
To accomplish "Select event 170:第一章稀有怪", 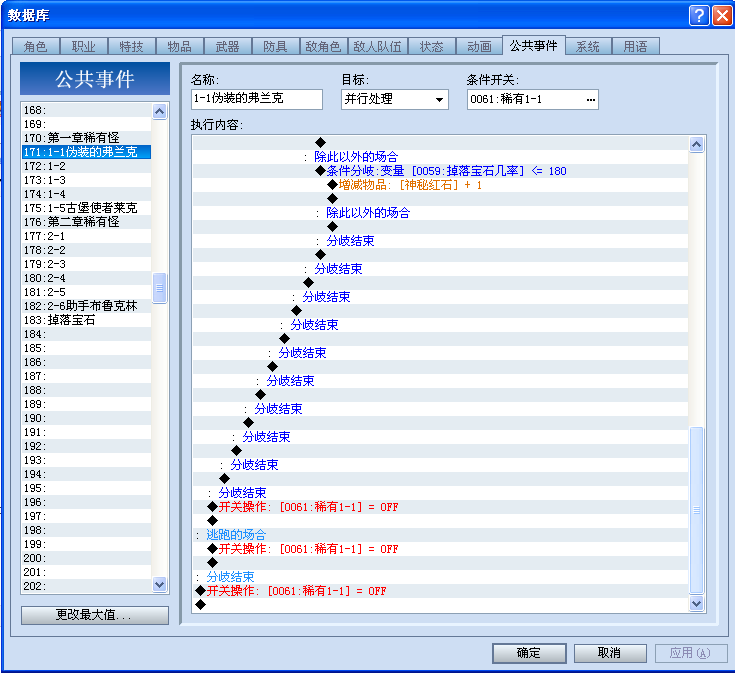I will point(86,138).
